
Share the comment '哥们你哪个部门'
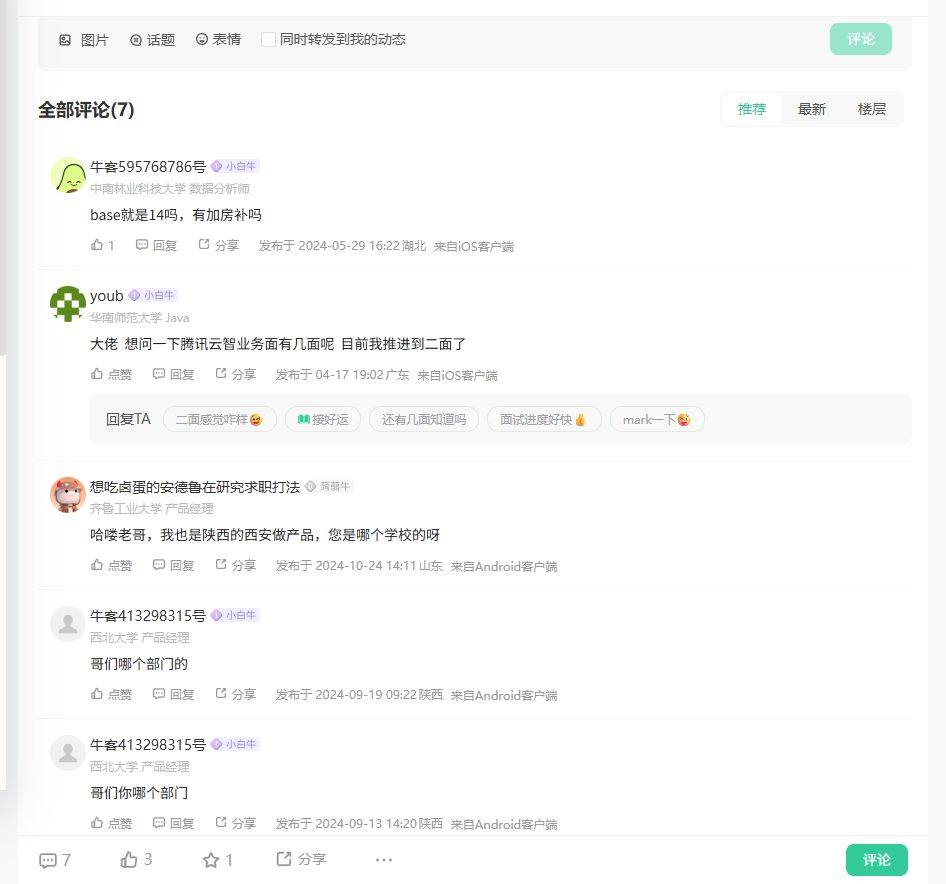coord(236,823)
